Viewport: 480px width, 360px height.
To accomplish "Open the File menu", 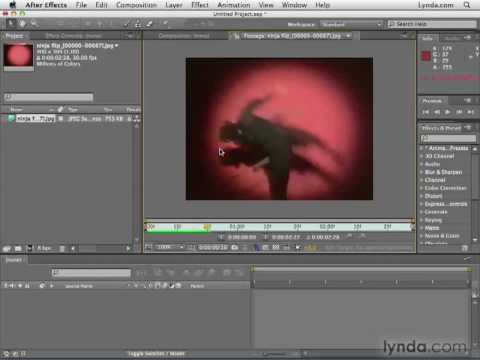I will (81, 5).
